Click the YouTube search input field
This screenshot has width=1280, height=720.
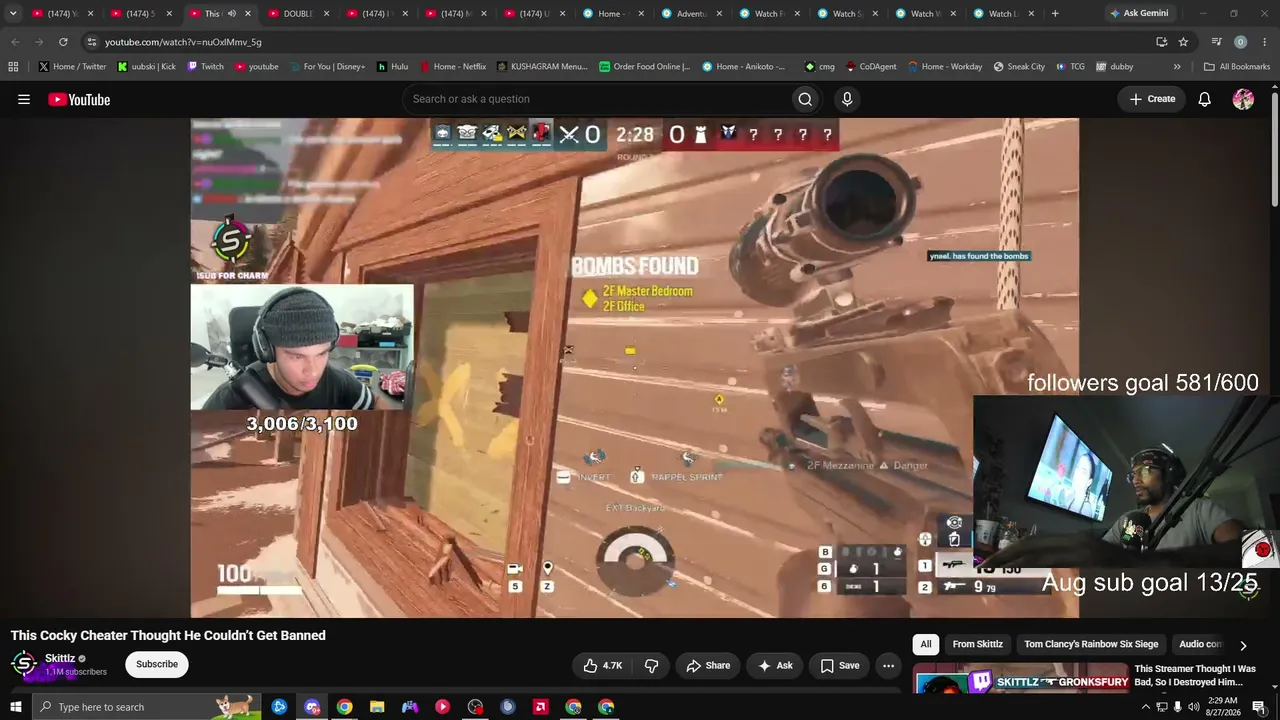595,99
